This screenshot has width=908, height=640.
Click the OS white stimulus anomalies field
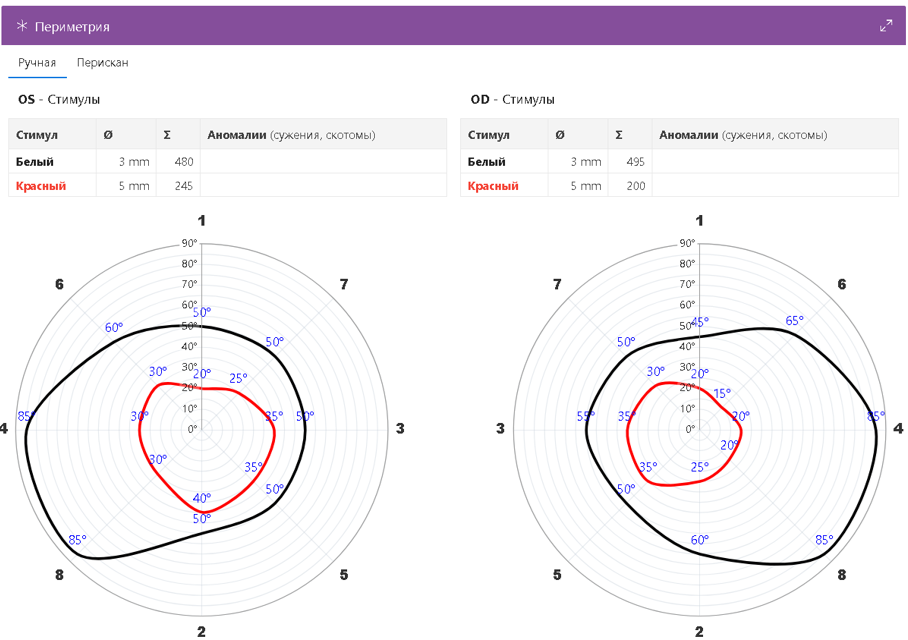[x=323, y=161]
